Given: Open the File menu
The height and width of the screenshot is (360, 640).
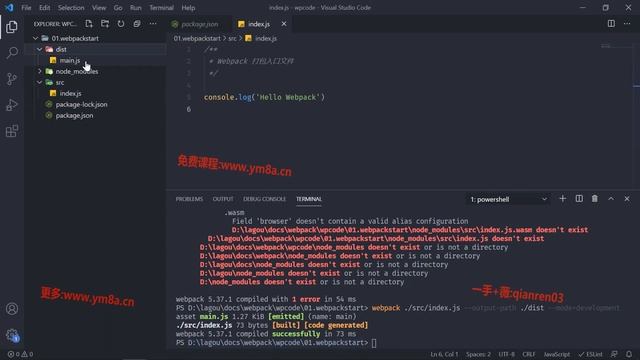Looking at the screenshot, I should (x=26, y=7).
